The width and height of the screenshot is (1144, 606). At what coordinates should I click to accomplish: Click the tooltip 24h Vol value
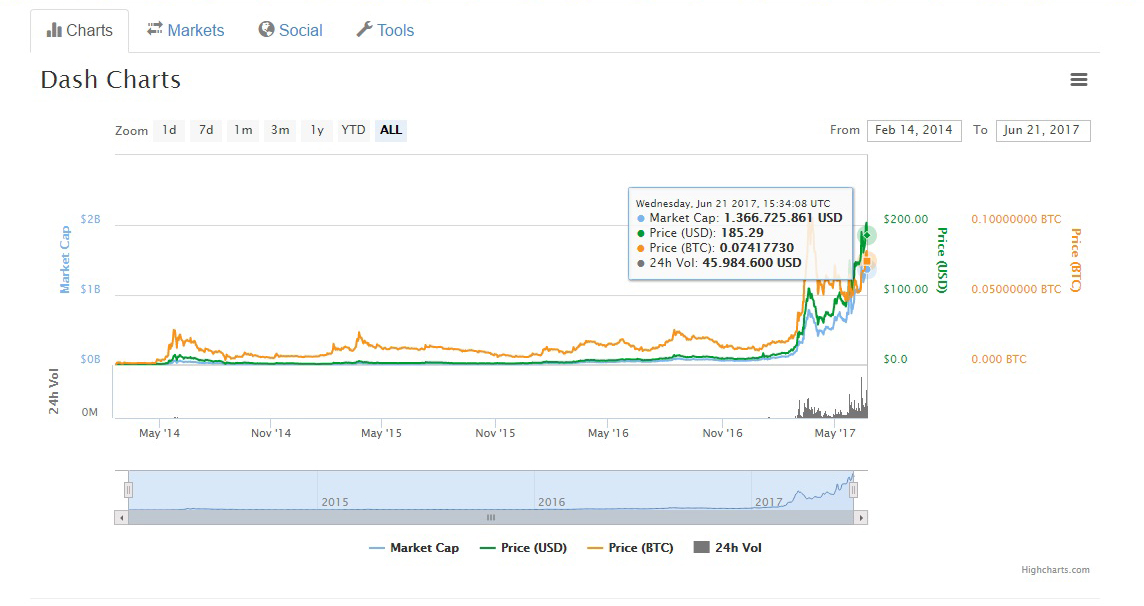[x=751, y=263]
